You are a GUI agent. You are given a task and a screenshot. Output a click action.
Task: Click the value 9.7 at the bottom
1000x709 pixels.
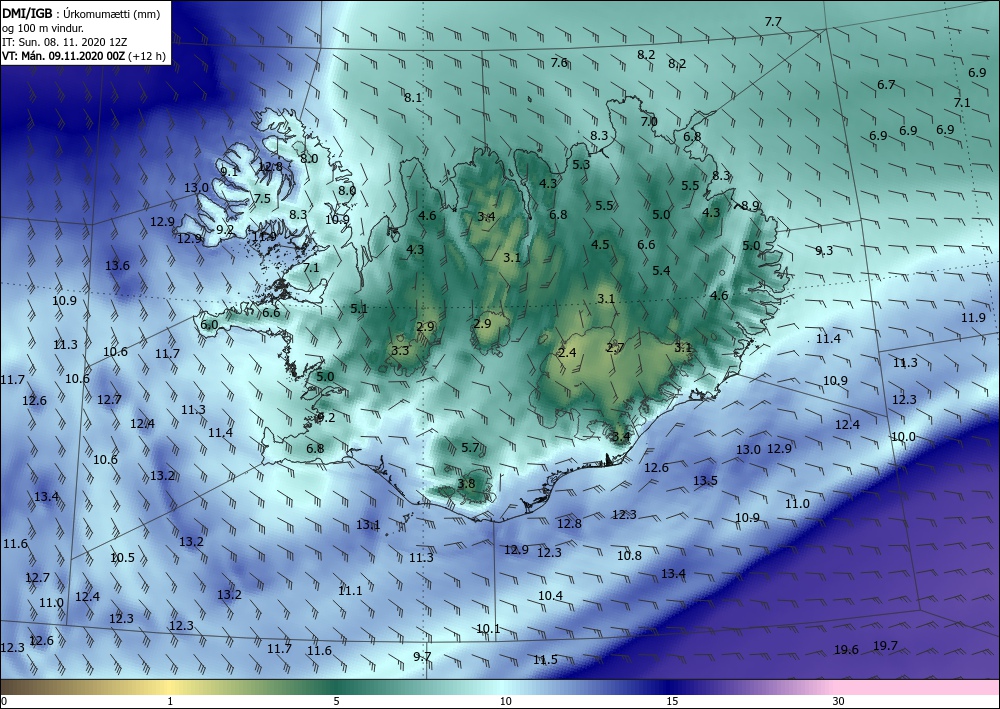click(422, 656)
